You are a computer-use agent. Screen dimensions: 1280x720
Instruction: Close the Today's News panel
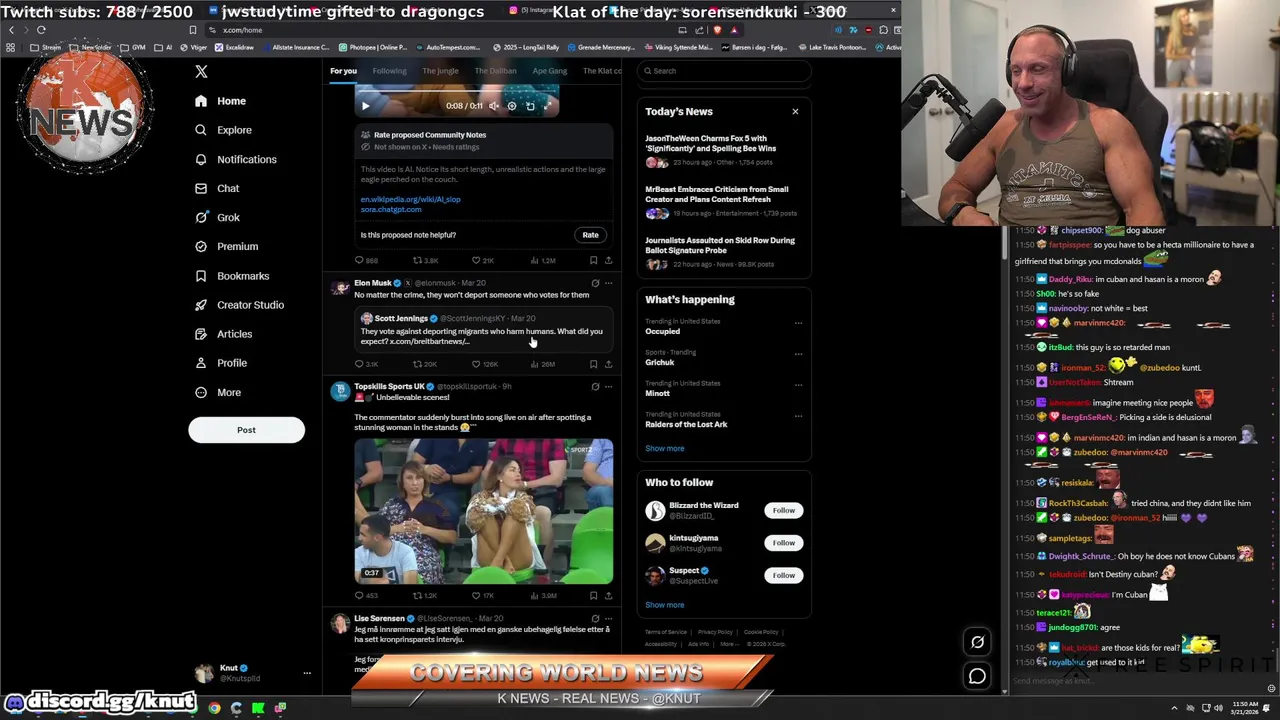pyautogui.click(x=795, y=111)
